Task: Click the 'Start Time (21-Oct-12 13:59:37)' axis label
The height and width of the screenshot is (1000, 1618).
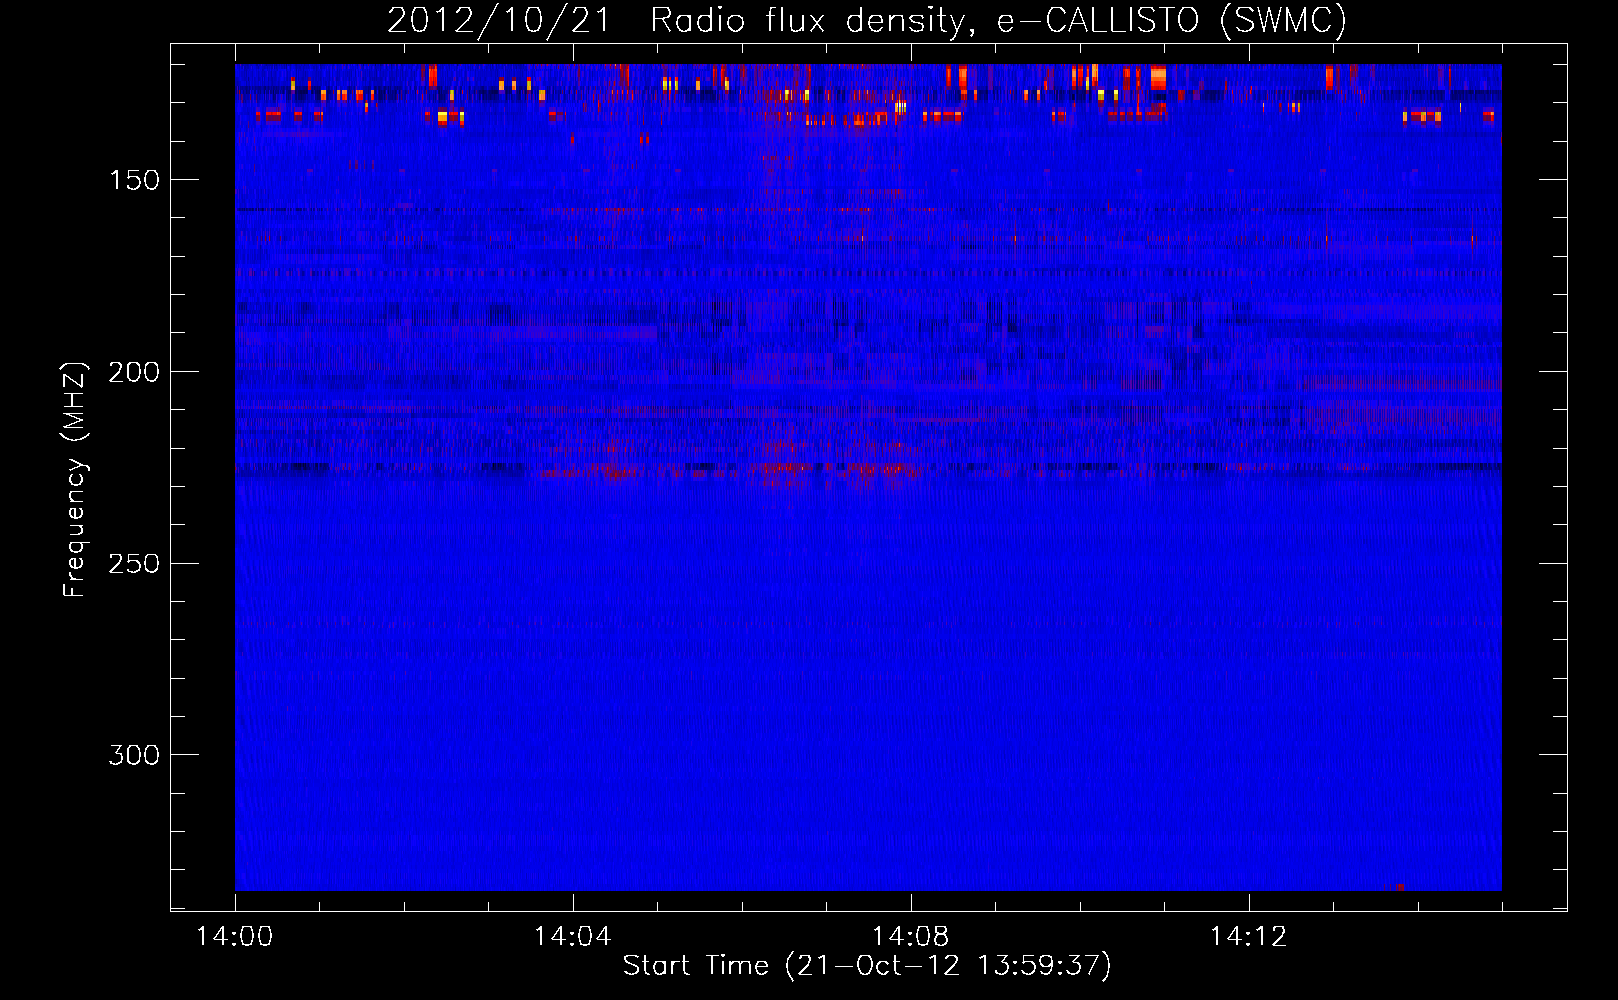Action: pos(867,966)
